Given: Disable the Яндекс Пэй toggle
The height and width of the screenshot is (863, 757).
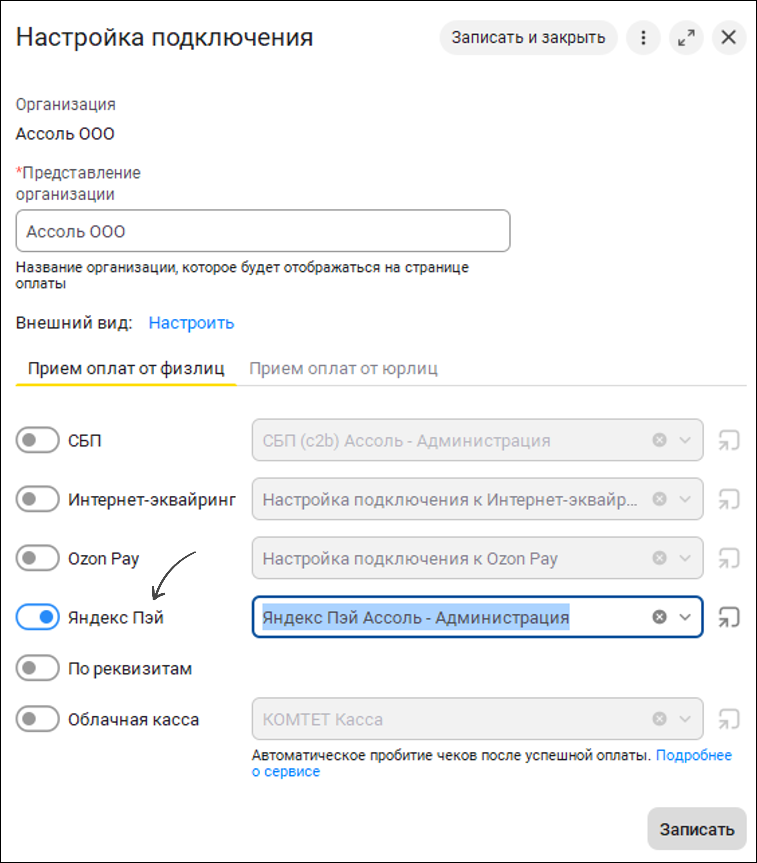Looking at the screenshot, I should [x=37, y=617].
